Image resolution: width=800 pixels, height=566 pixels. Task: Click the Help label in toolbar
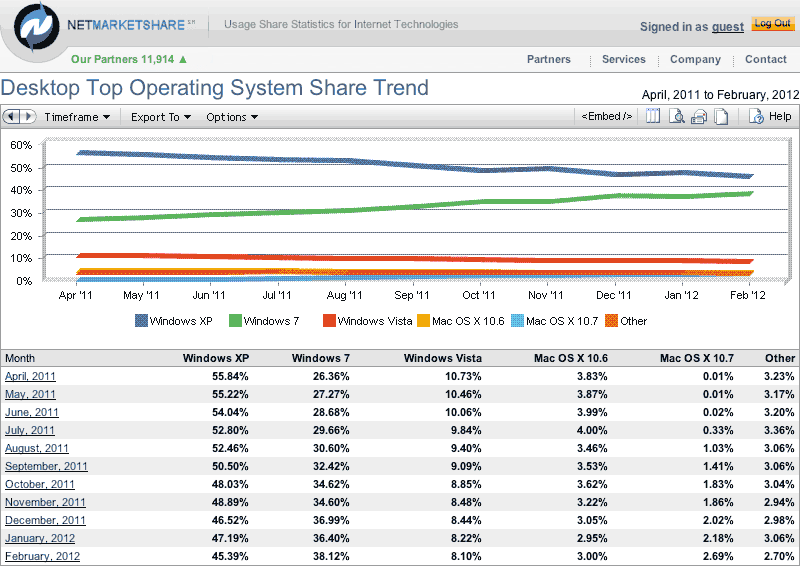click(x=780, y=116)
